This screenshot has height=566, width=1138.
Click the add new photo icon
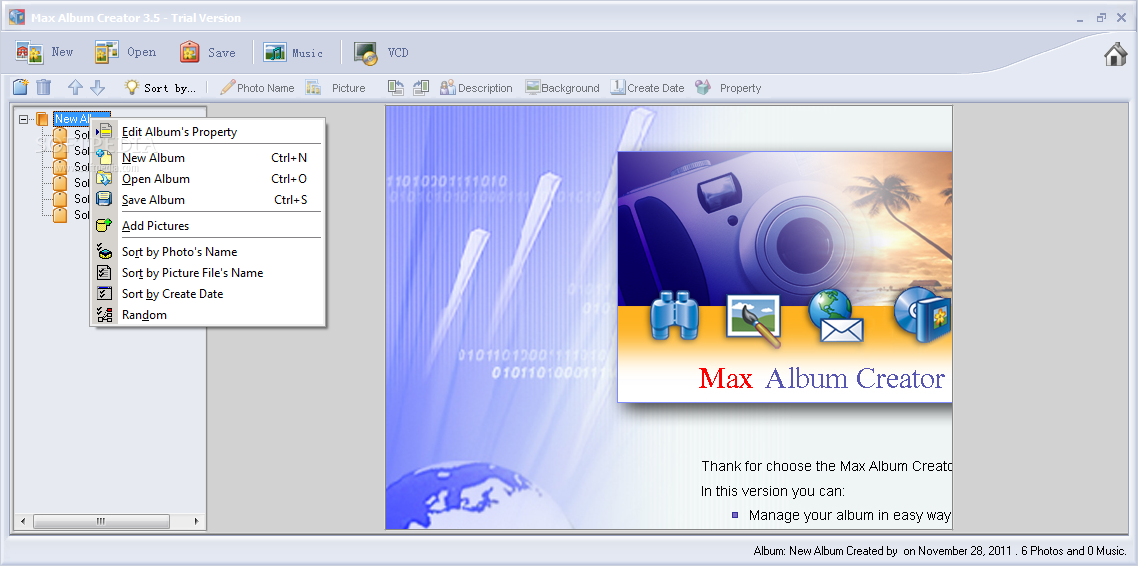(x=20, y=88)
